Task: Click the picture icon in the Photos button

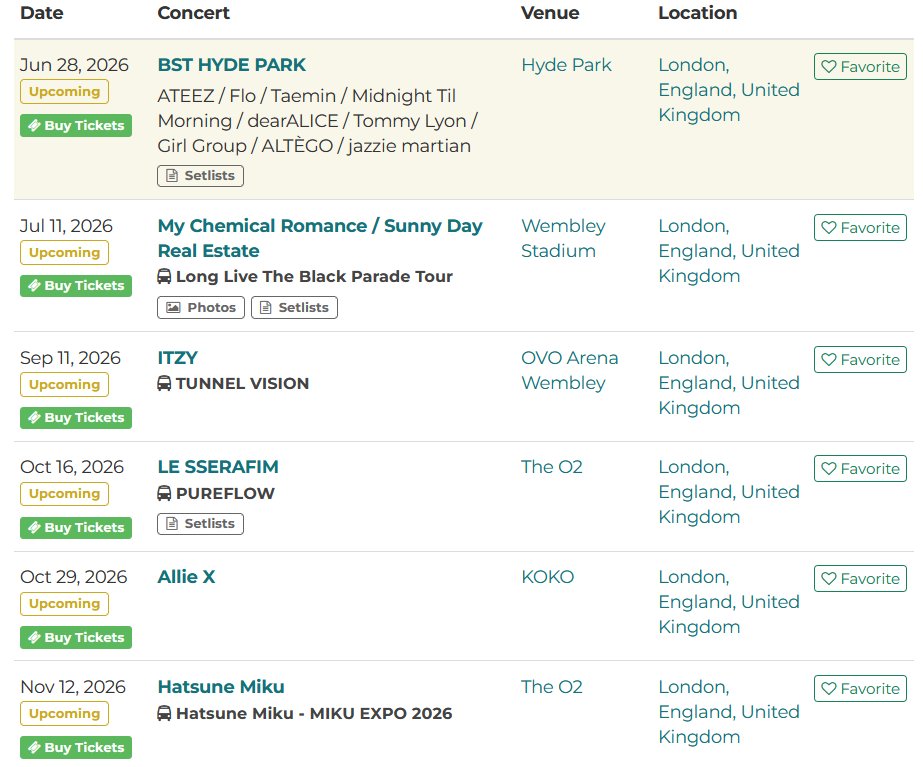Action: click(173, 307)
